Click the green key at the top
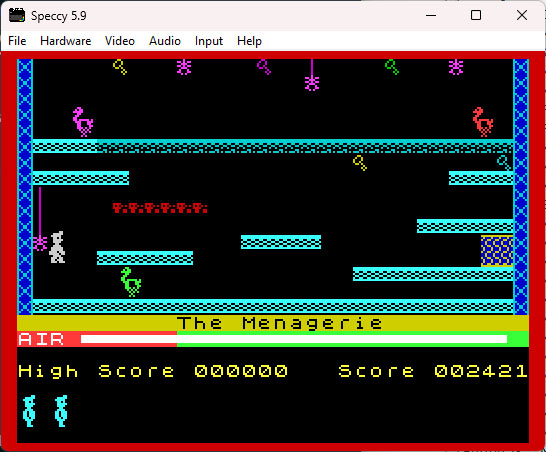 (392, 67)
